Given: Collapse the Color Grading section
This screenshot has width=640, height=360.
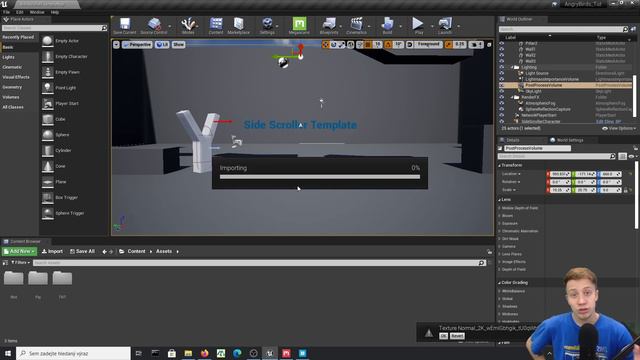Looking at the screenshot, I should pyautogui.click(x=500, y=282).
